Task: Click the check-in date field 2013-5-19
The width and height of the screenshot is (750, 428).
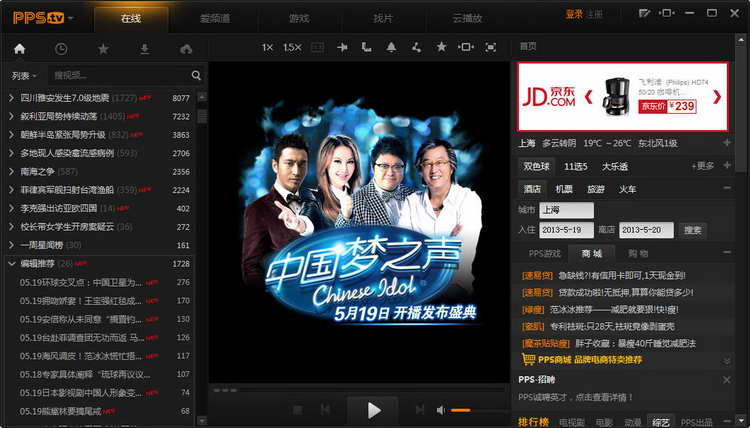Action: [566, 230]
